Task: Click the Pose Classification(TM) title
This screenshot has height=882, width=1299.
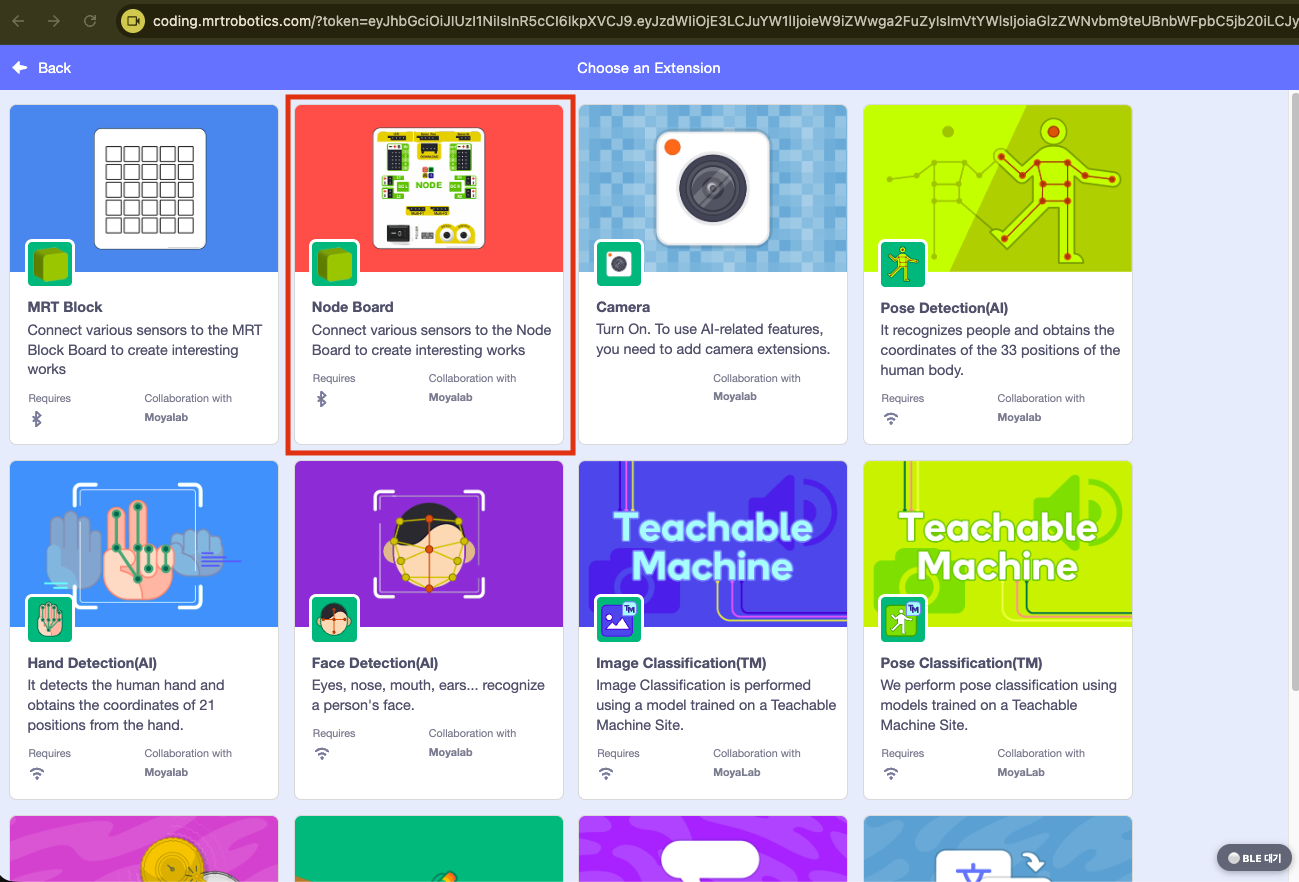Action: [x=962, y=663]
